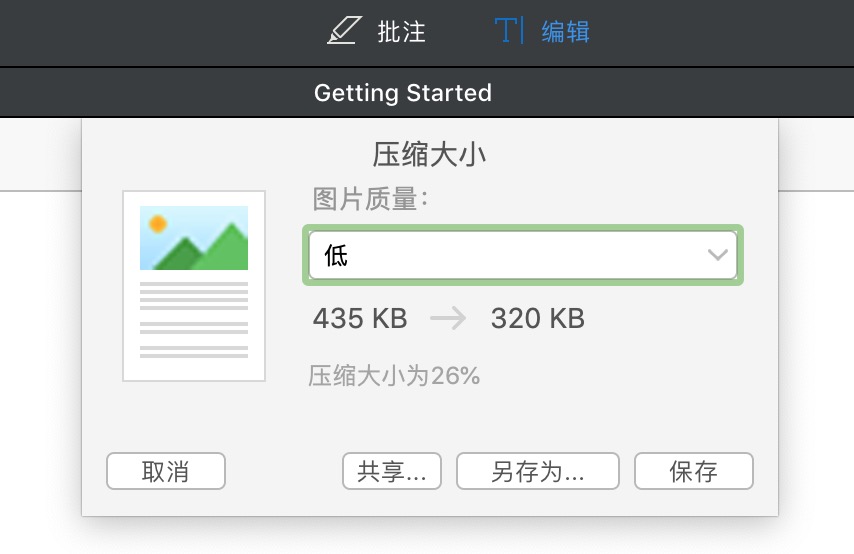Click the 图片质量 label
The width and height of the screenshot is (854, 554).
(370, 199)
